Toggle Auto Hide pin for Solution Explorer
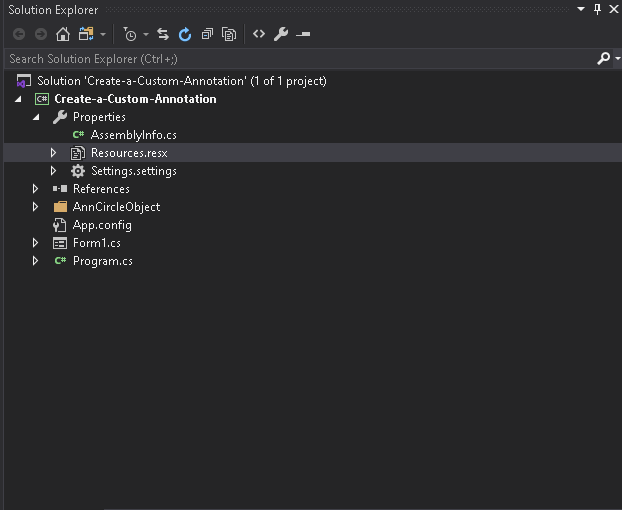Image resolution: width=622 pixels, height=510 pixels. point(598,9)
